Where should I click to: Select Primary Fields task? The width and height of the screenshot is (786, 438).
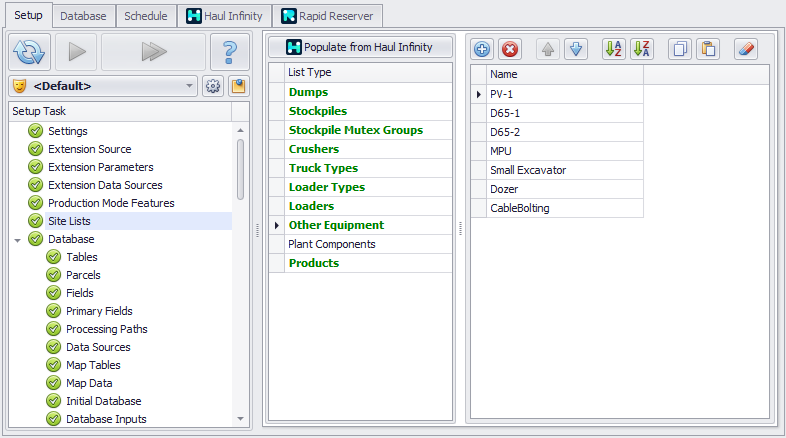[99, 311]
